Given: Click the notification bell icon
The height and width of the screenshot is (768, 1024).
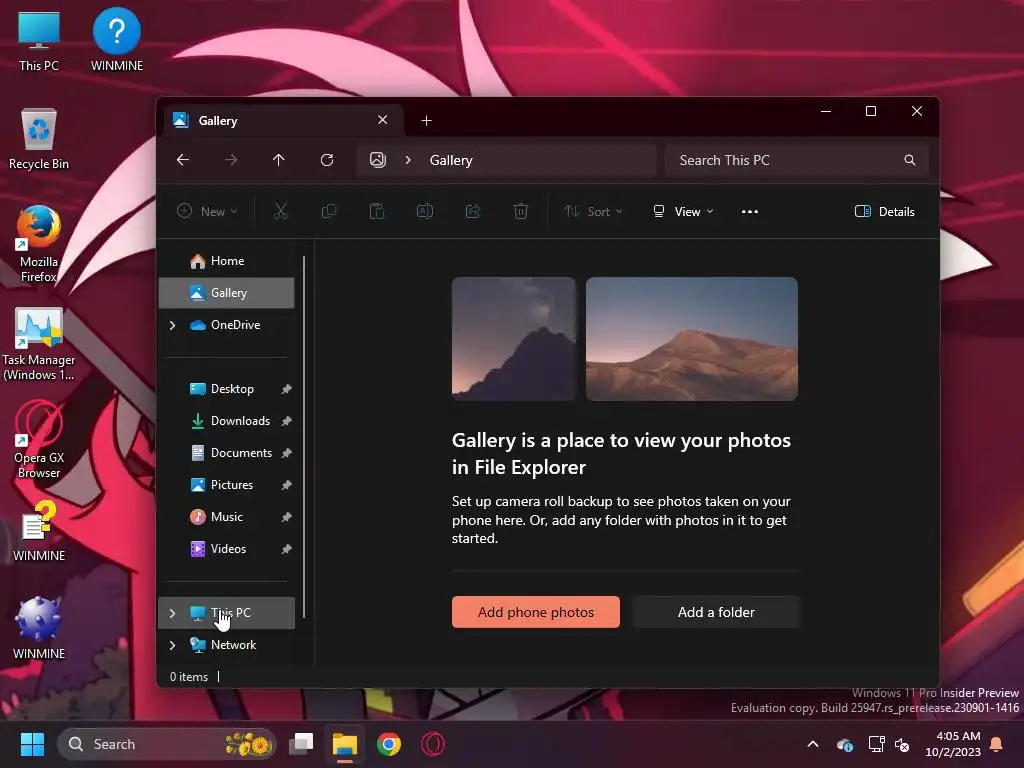Looking at the screenshot, I should point(997,744).
